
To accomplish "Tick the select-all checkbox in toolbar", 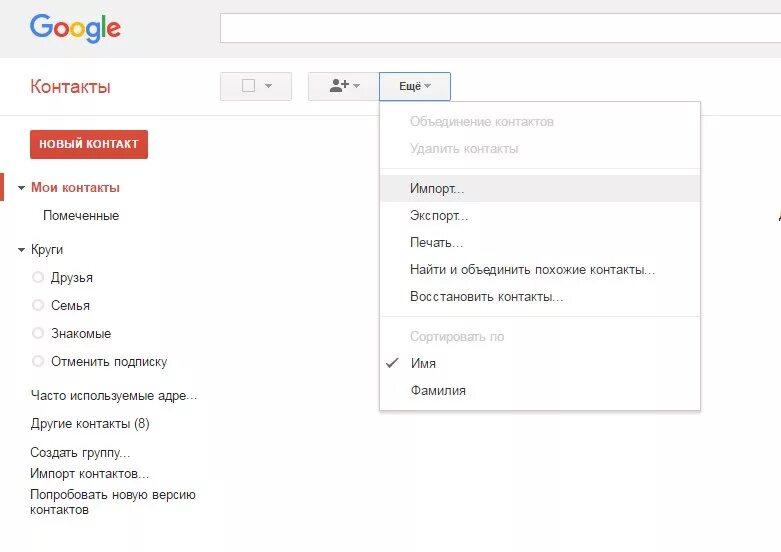I will point(248,86).
